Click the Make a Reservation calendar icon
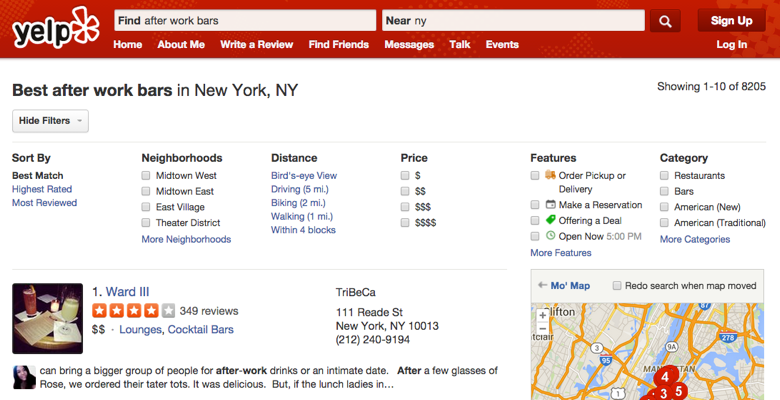 [550, 204]
